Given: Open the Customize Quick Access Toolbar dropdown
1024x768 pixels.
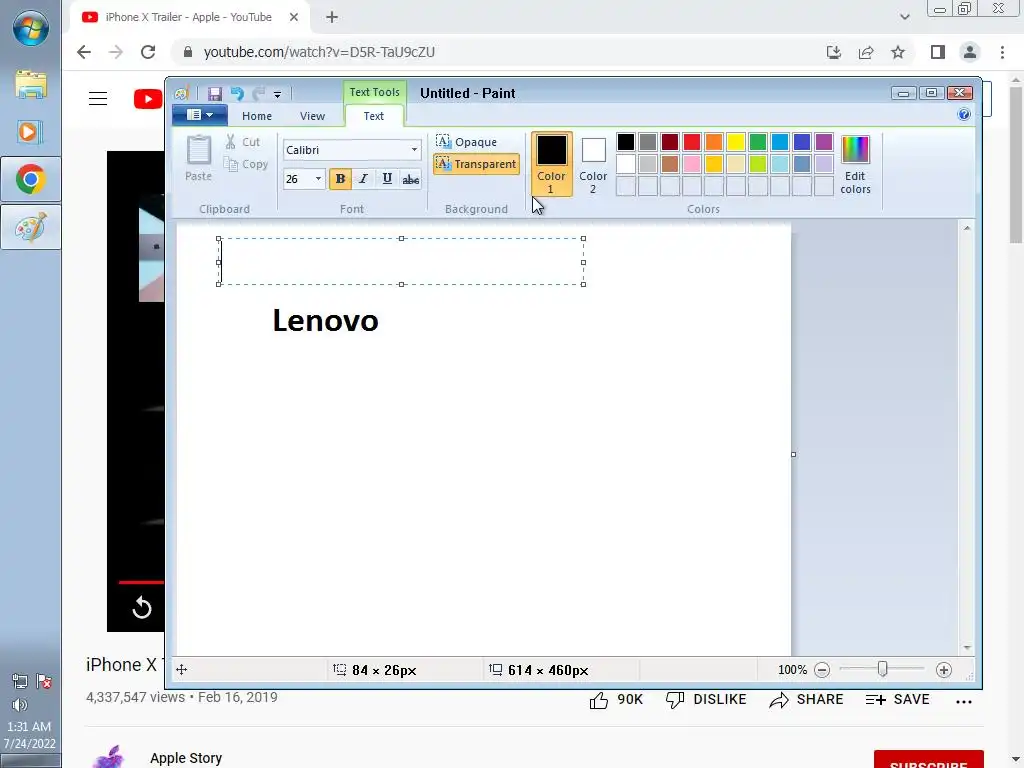Looking at the screenshot, I should click(278, 95).
